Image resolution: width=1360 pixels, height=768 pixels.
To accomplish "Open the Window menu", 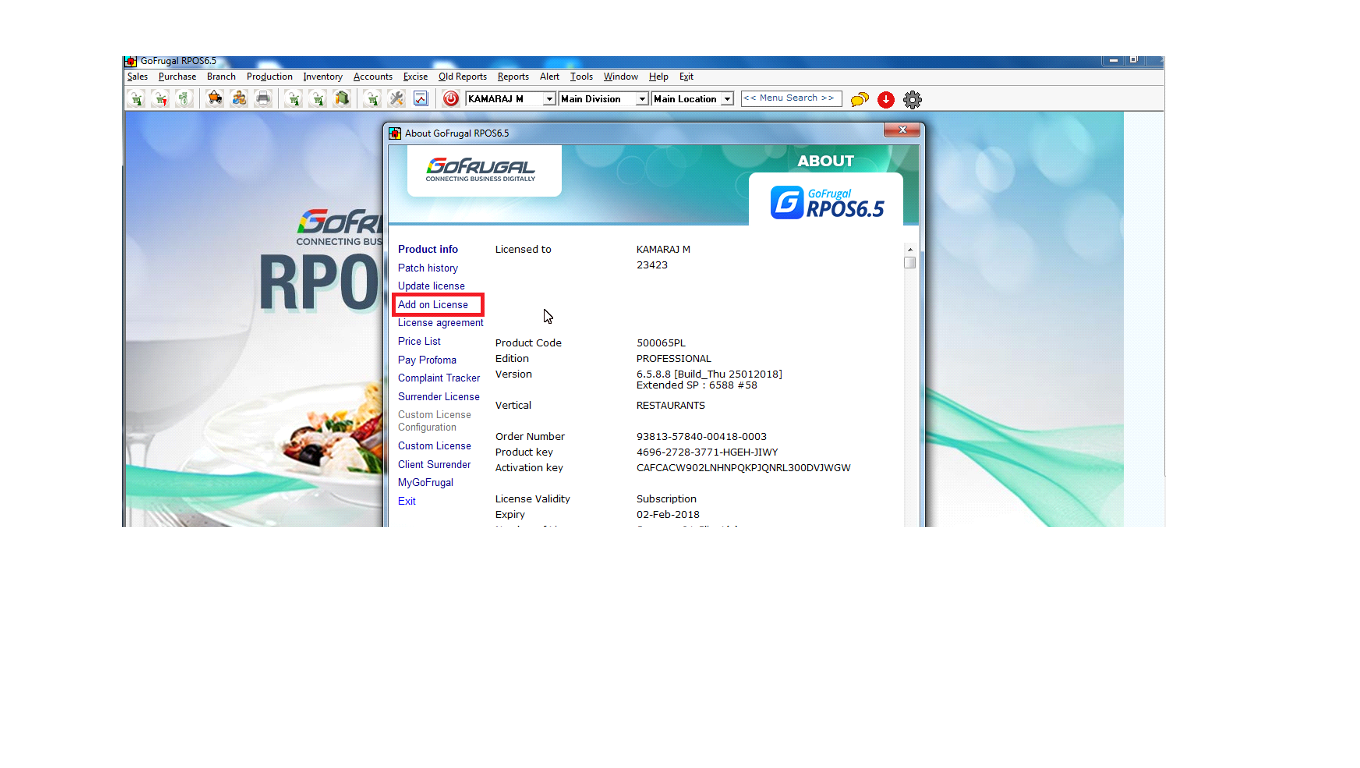I will pyautogui.click(x=621, y=77).
